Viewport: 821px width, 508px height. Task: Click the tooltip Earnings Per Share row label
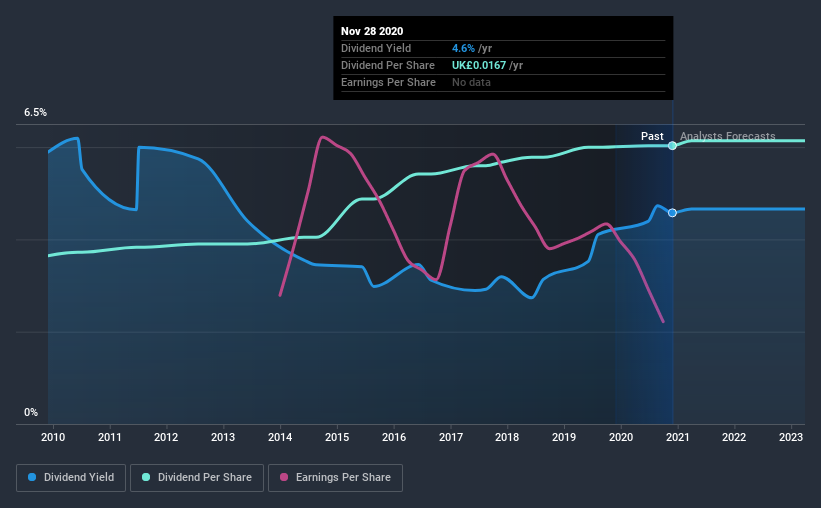tap(389, 82)
